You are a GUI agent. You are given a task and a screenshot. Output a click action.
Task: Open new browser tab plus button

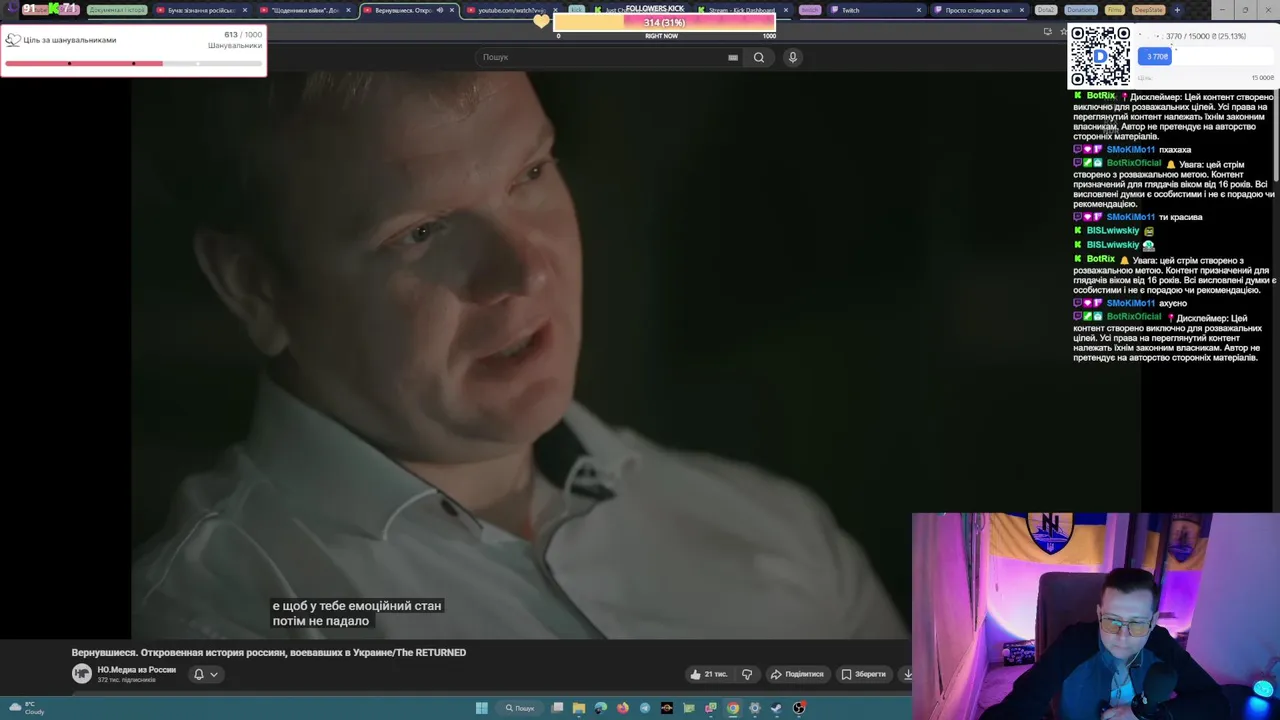point(1177,10)
